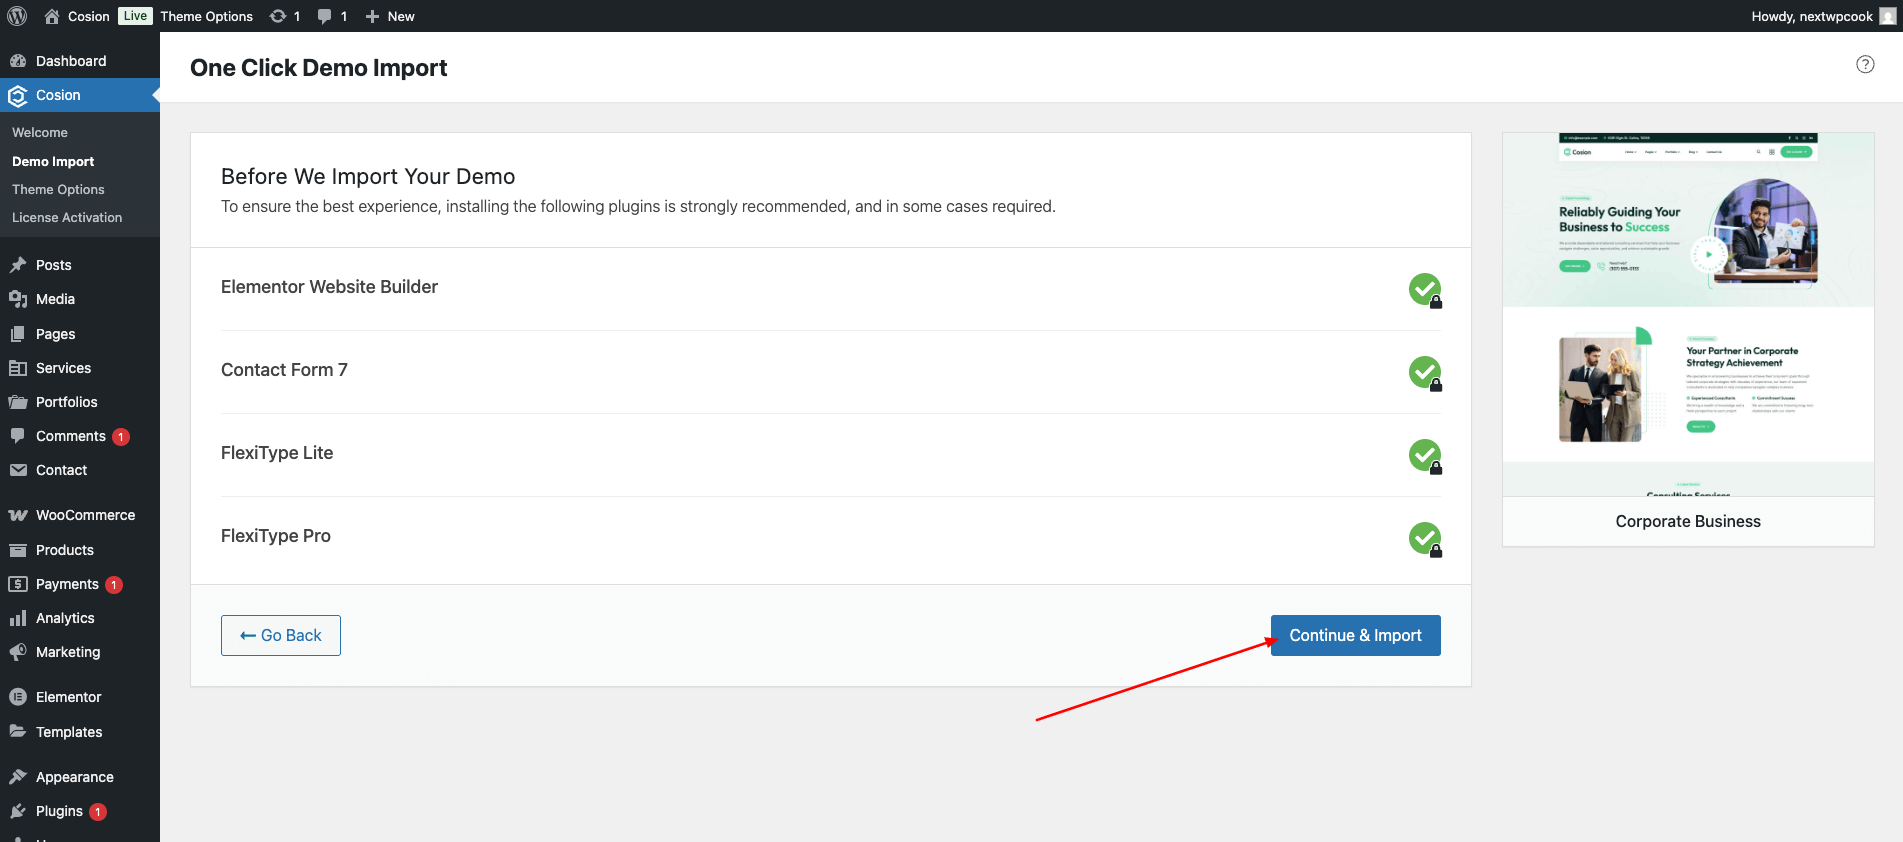
Task: Click the Marketing megaphone icon
Action: pyautogui.click(x=18, y=652)
